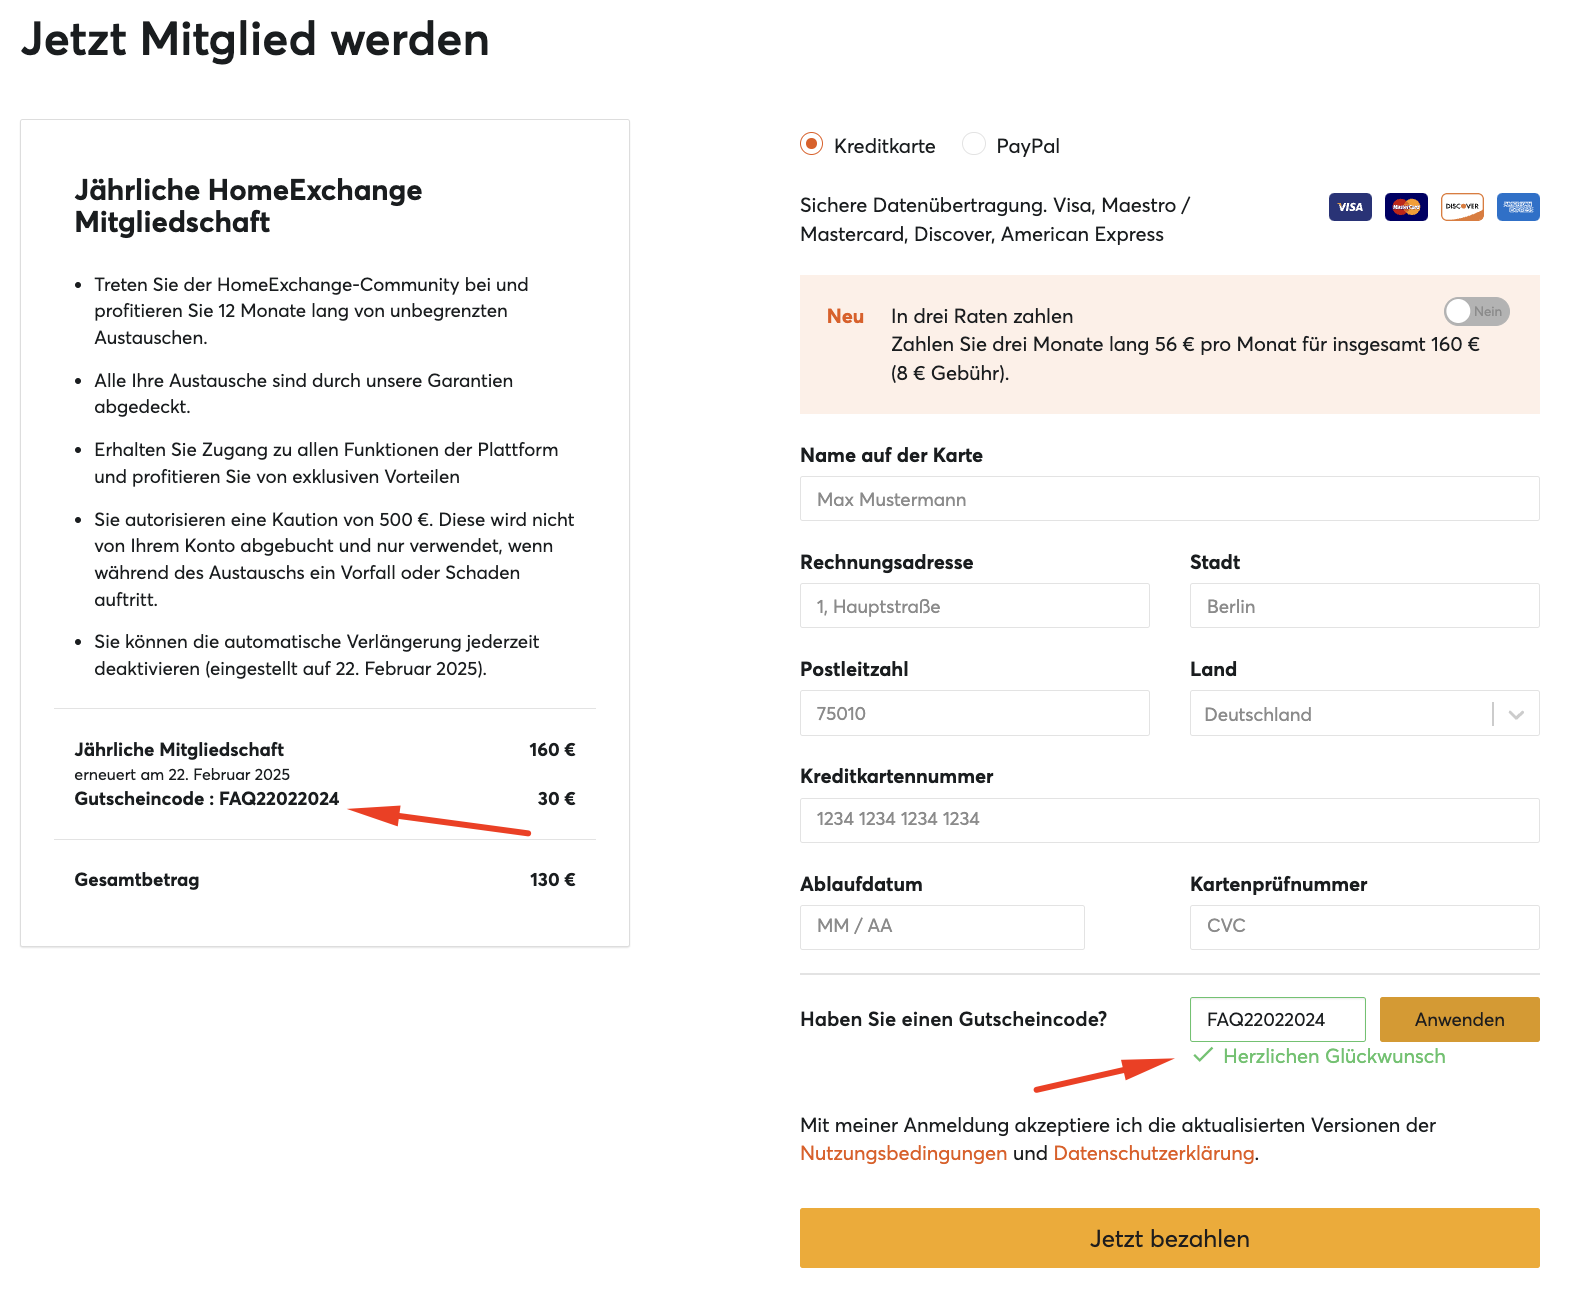
Task: Toggle the In drei Raten zahlen switch
Action: [x=1476, y=311]
